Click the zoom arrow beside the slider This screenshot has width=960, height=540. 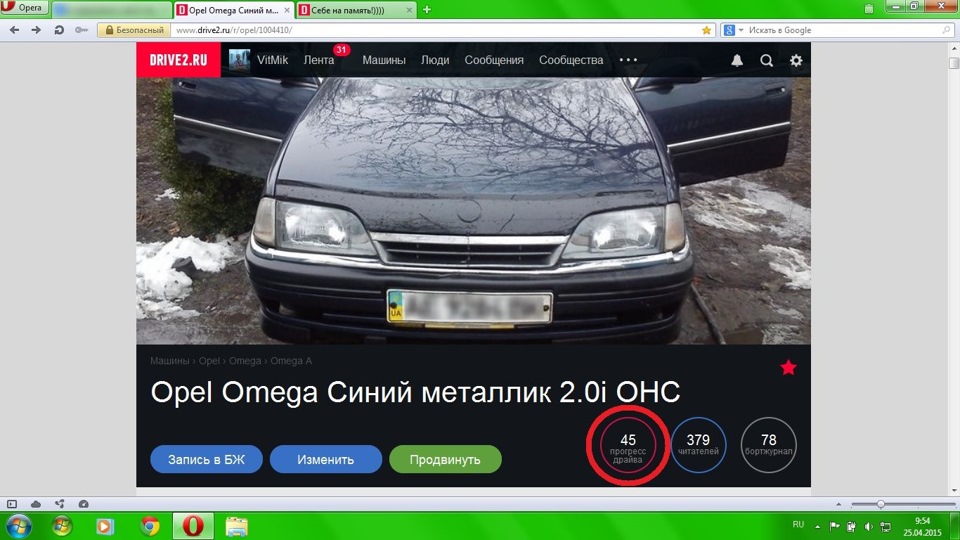pos(838,504)
